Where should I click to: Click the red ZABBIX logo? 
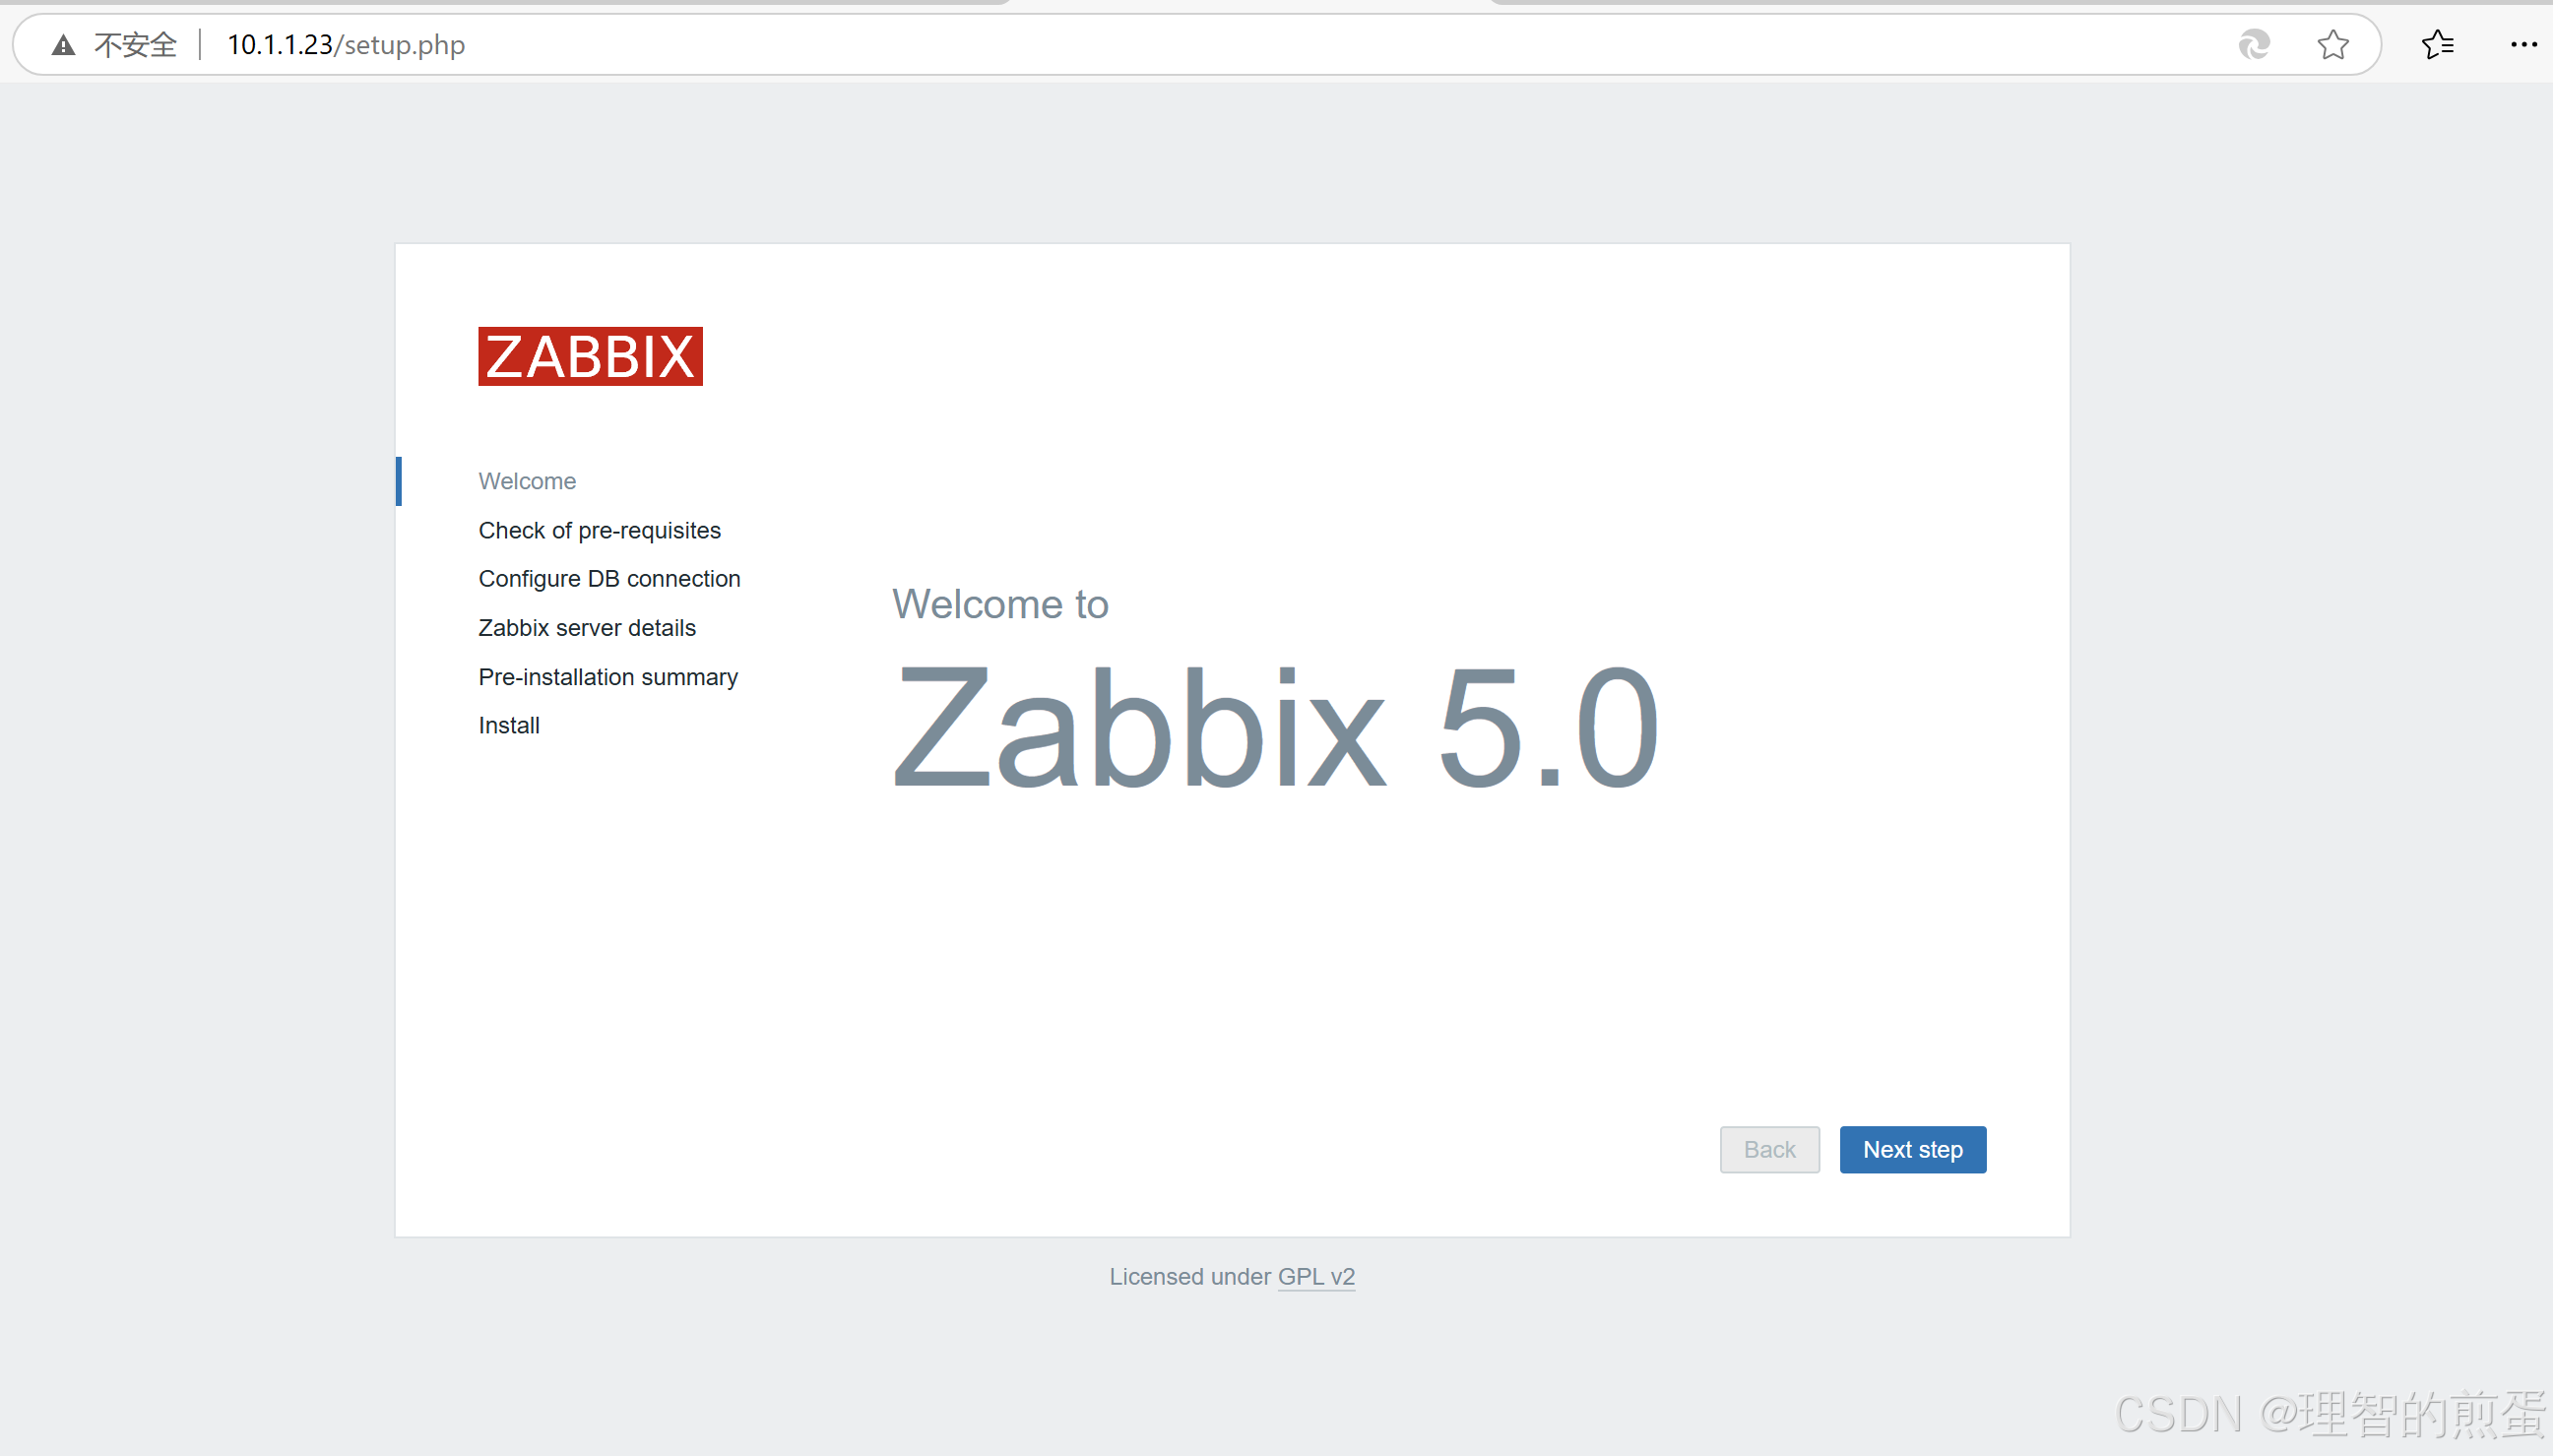click(x=590, y=356)
